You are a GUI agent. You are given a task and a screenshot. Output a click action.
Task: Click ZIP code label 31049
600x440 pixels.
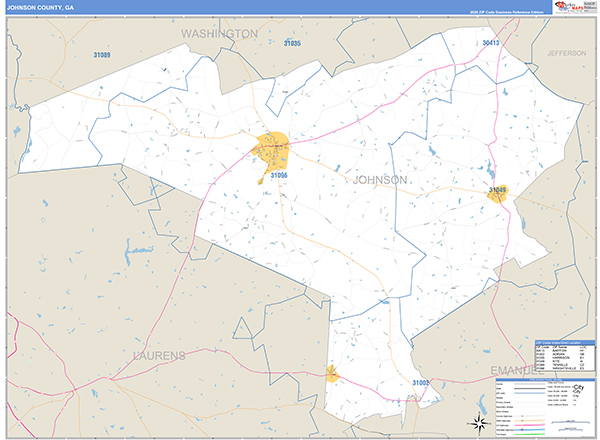497,190
